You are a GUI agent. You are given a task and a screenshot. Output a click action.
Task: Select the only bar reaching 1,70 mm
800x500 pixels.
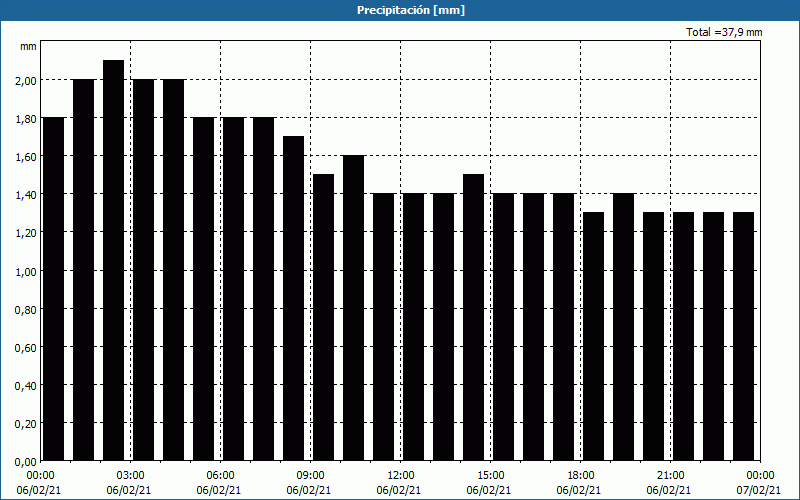click(293, 298)
